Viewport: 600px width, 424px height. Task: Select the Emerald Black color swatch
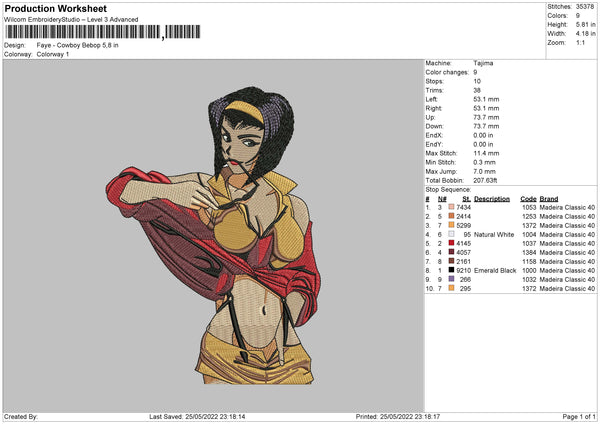point(452,270)
